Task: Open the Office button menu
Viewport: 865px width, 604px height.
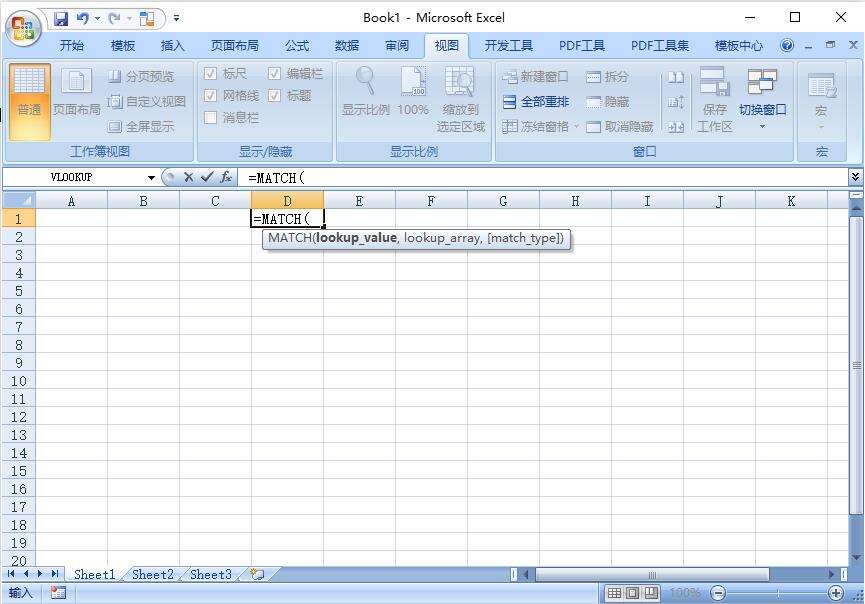Action: click(x=23, y=28)
